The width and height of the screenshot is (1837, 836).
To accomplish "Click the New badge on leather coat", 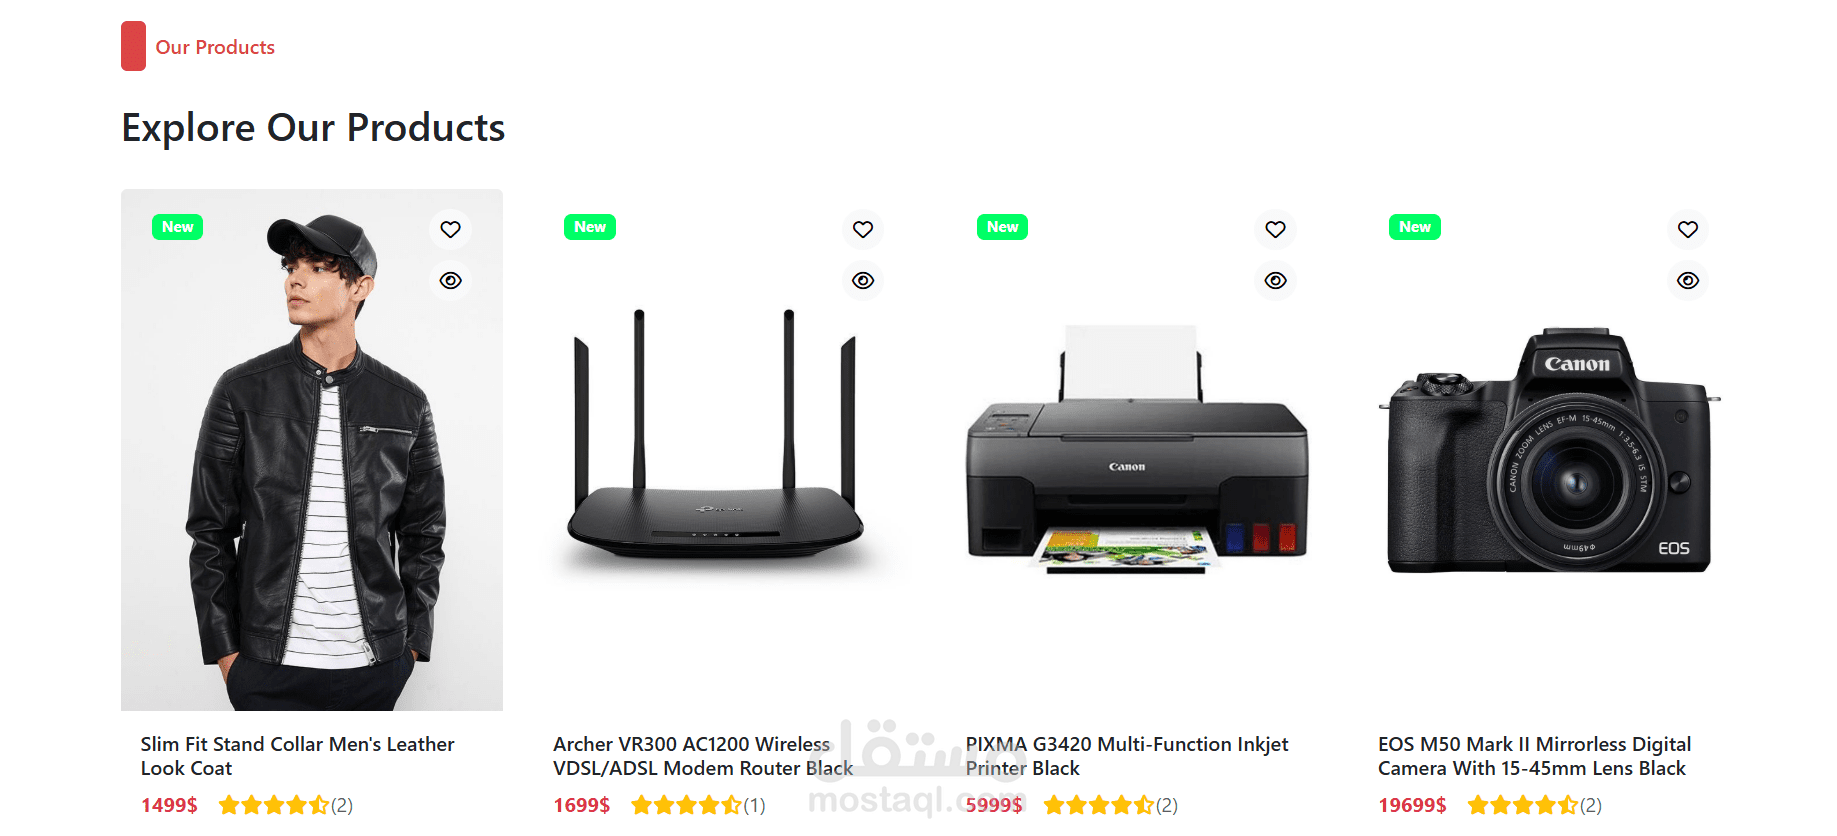I will [x=178, y=227].
